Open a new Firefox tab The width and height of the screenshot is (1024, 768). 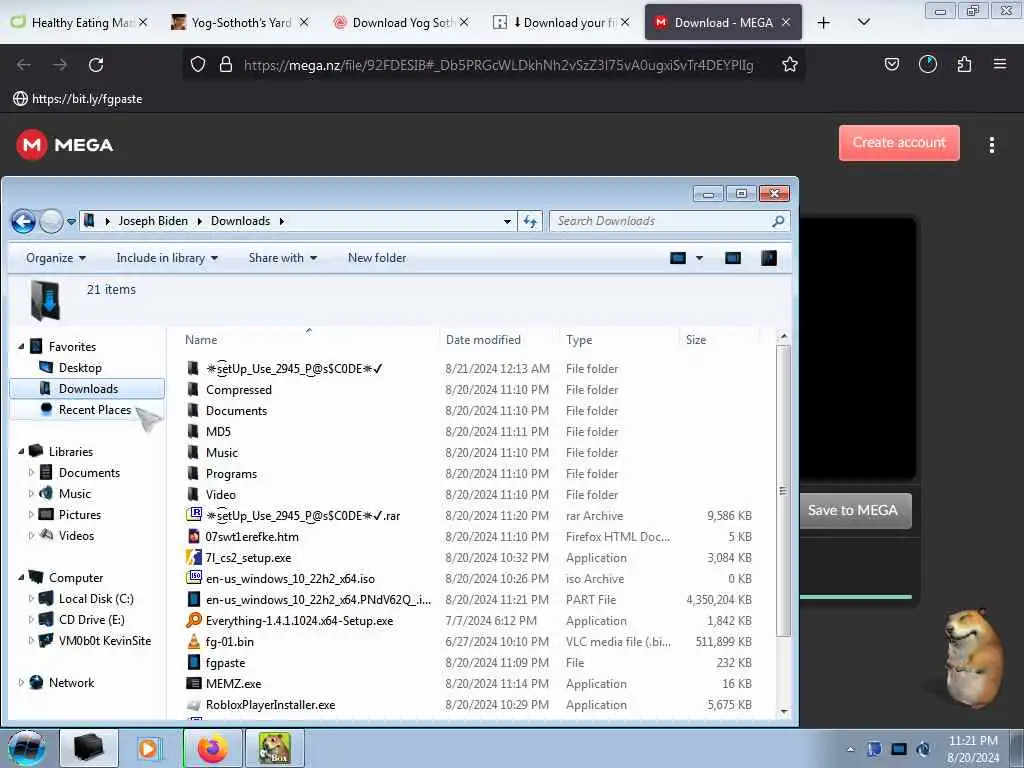pos(824,23)
